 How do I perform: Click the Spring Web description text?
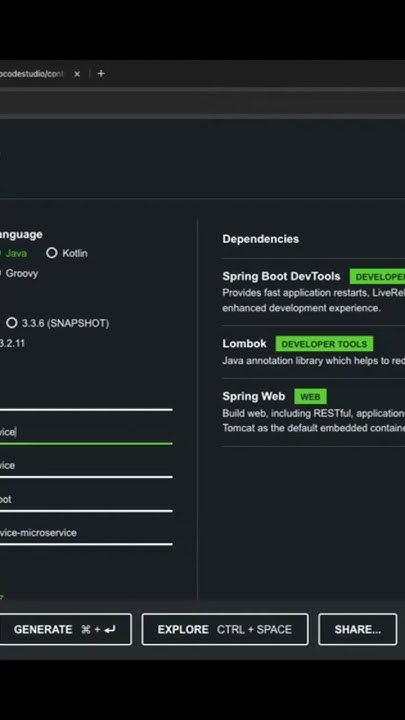point(314,421)
